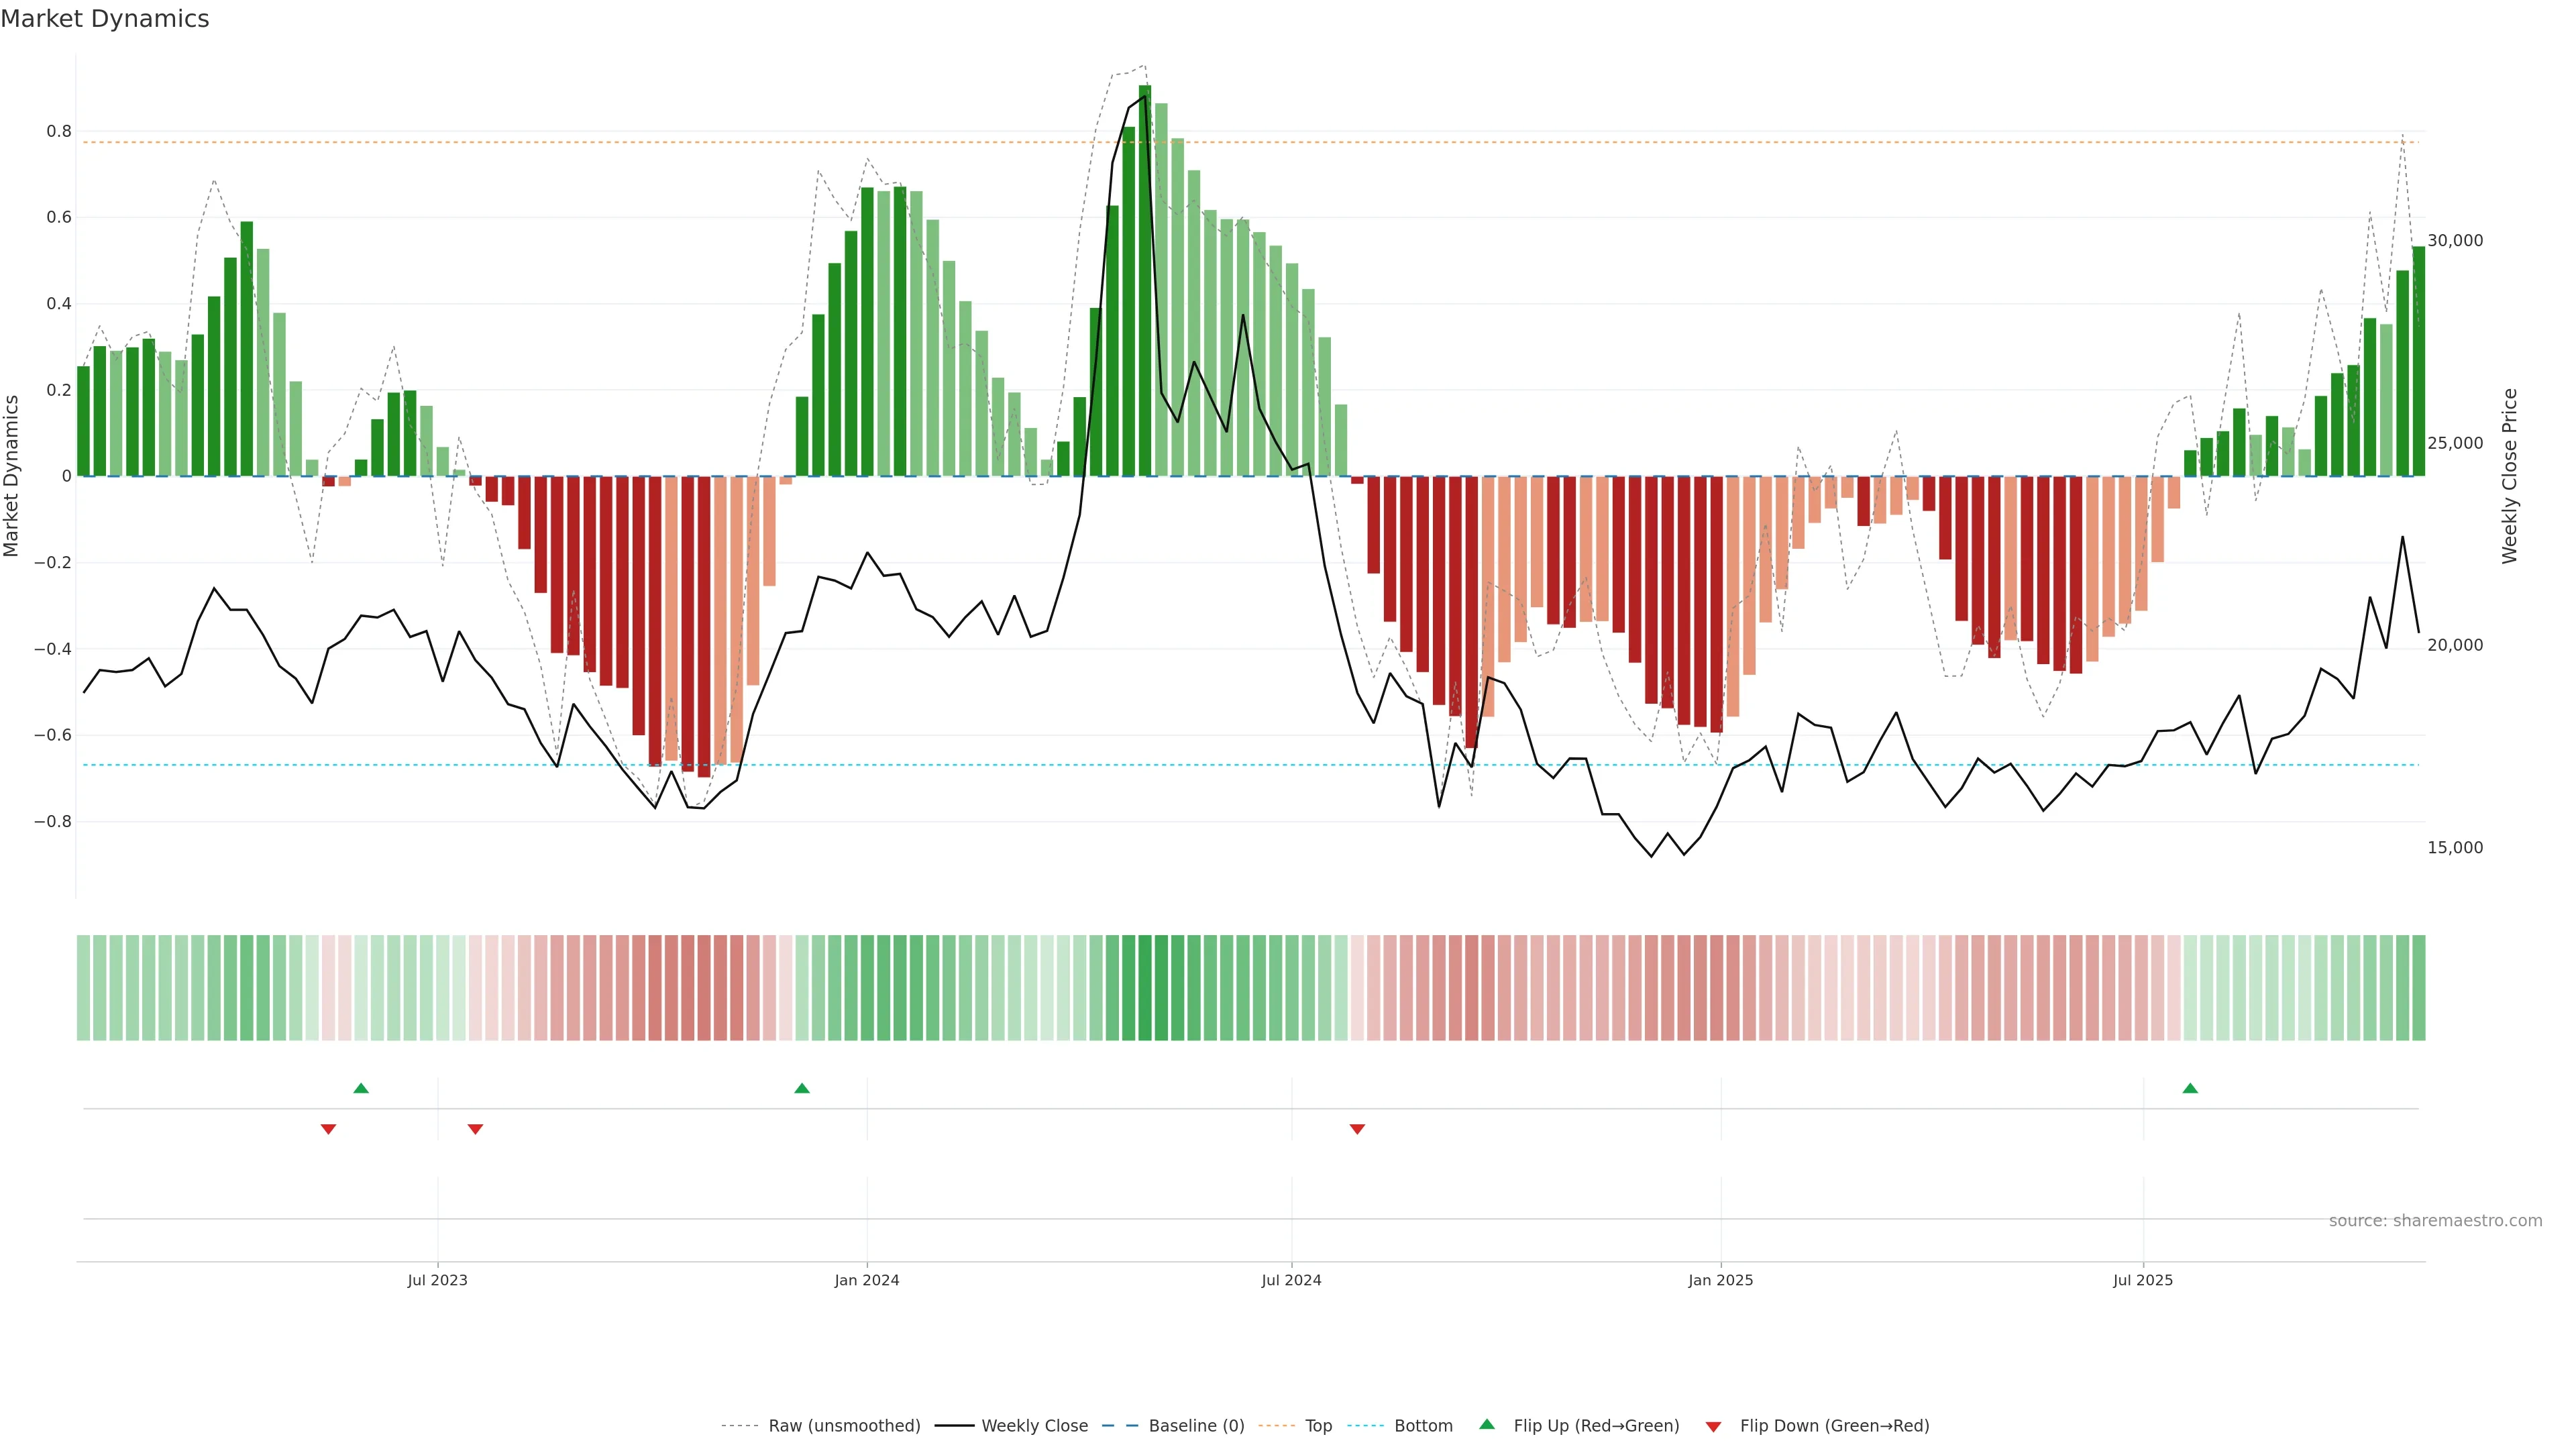The image size is (2576, 1449).
Task: Click the Jan 2024 x-axis label
Action: (x=866, y=1280)
